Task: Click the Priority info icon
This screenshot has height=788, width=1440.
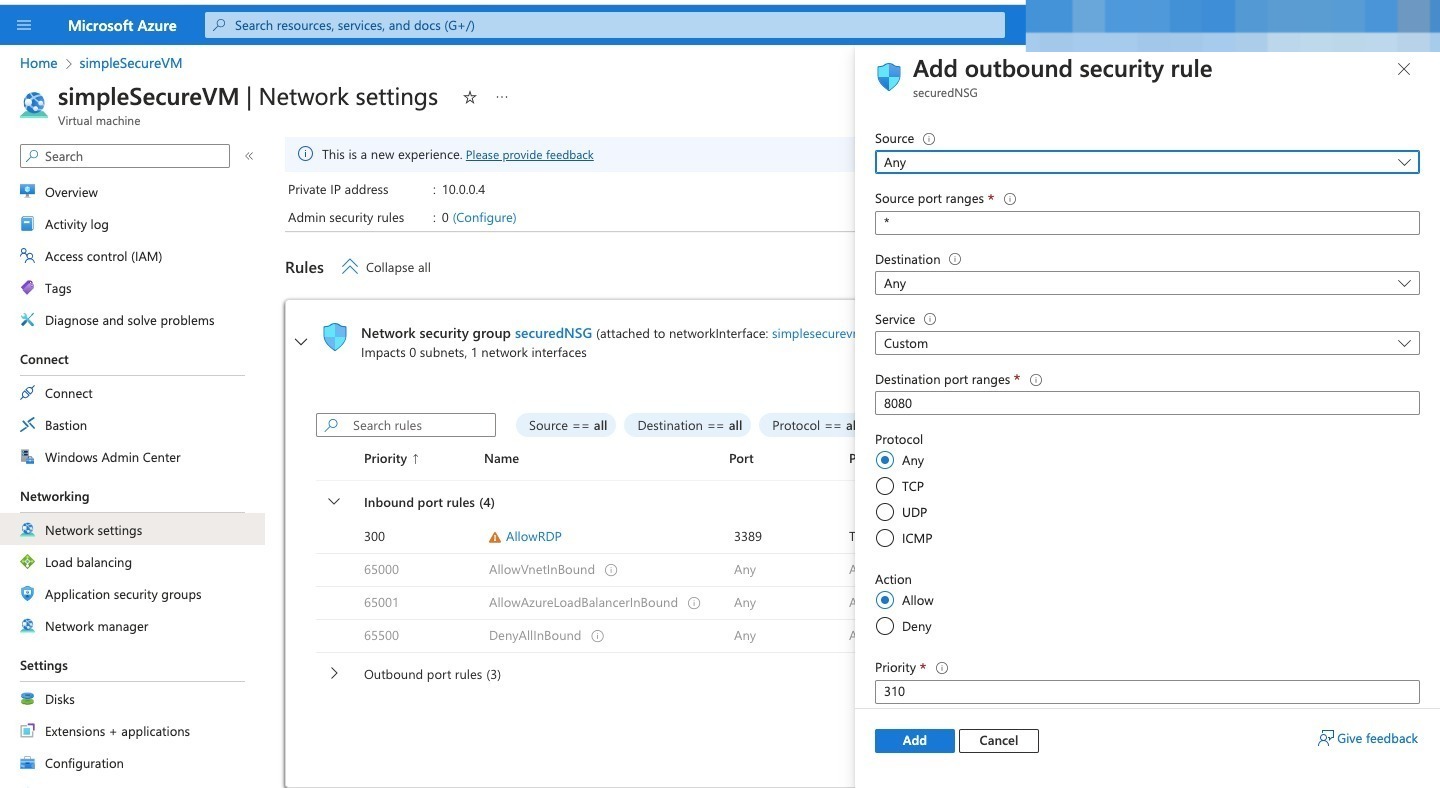Action: tap(942, 668)
